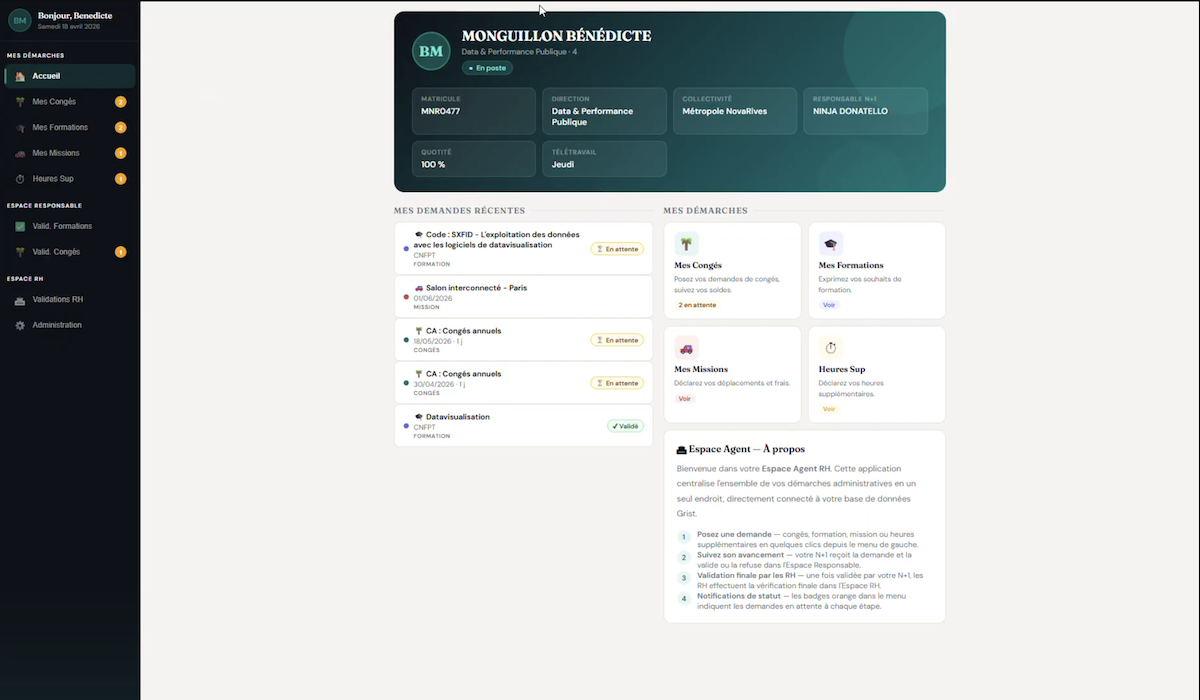This screenshot has height=700, width=1200.
Task: Click the printer icon for Validations RH
Action: 19,300
